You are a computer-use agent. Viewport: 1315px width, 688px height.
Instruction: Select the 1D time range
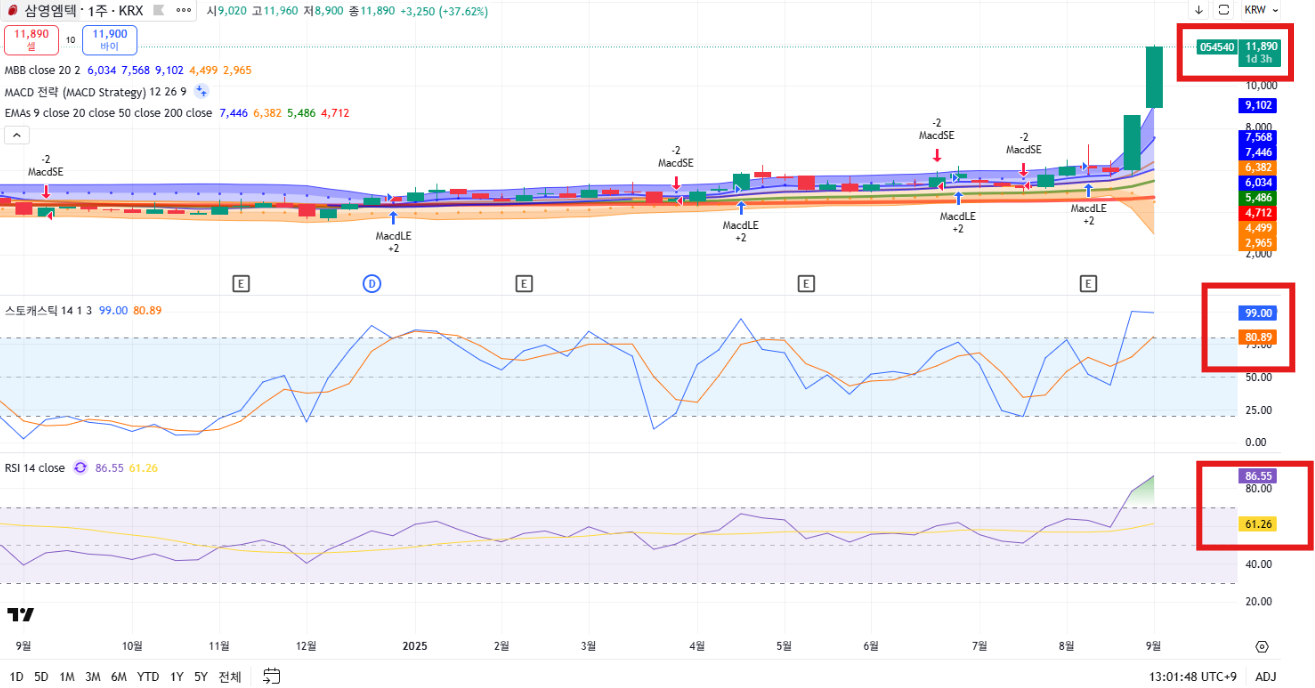[x=17, y=677]
